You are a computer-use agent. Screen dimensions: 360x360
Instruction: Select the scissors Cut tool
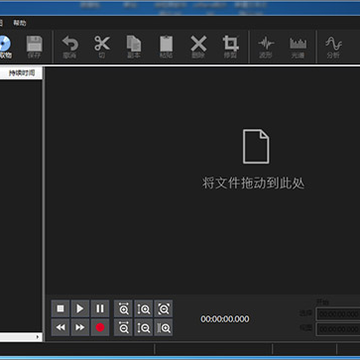pyautogui.click(x=102, y=43)
